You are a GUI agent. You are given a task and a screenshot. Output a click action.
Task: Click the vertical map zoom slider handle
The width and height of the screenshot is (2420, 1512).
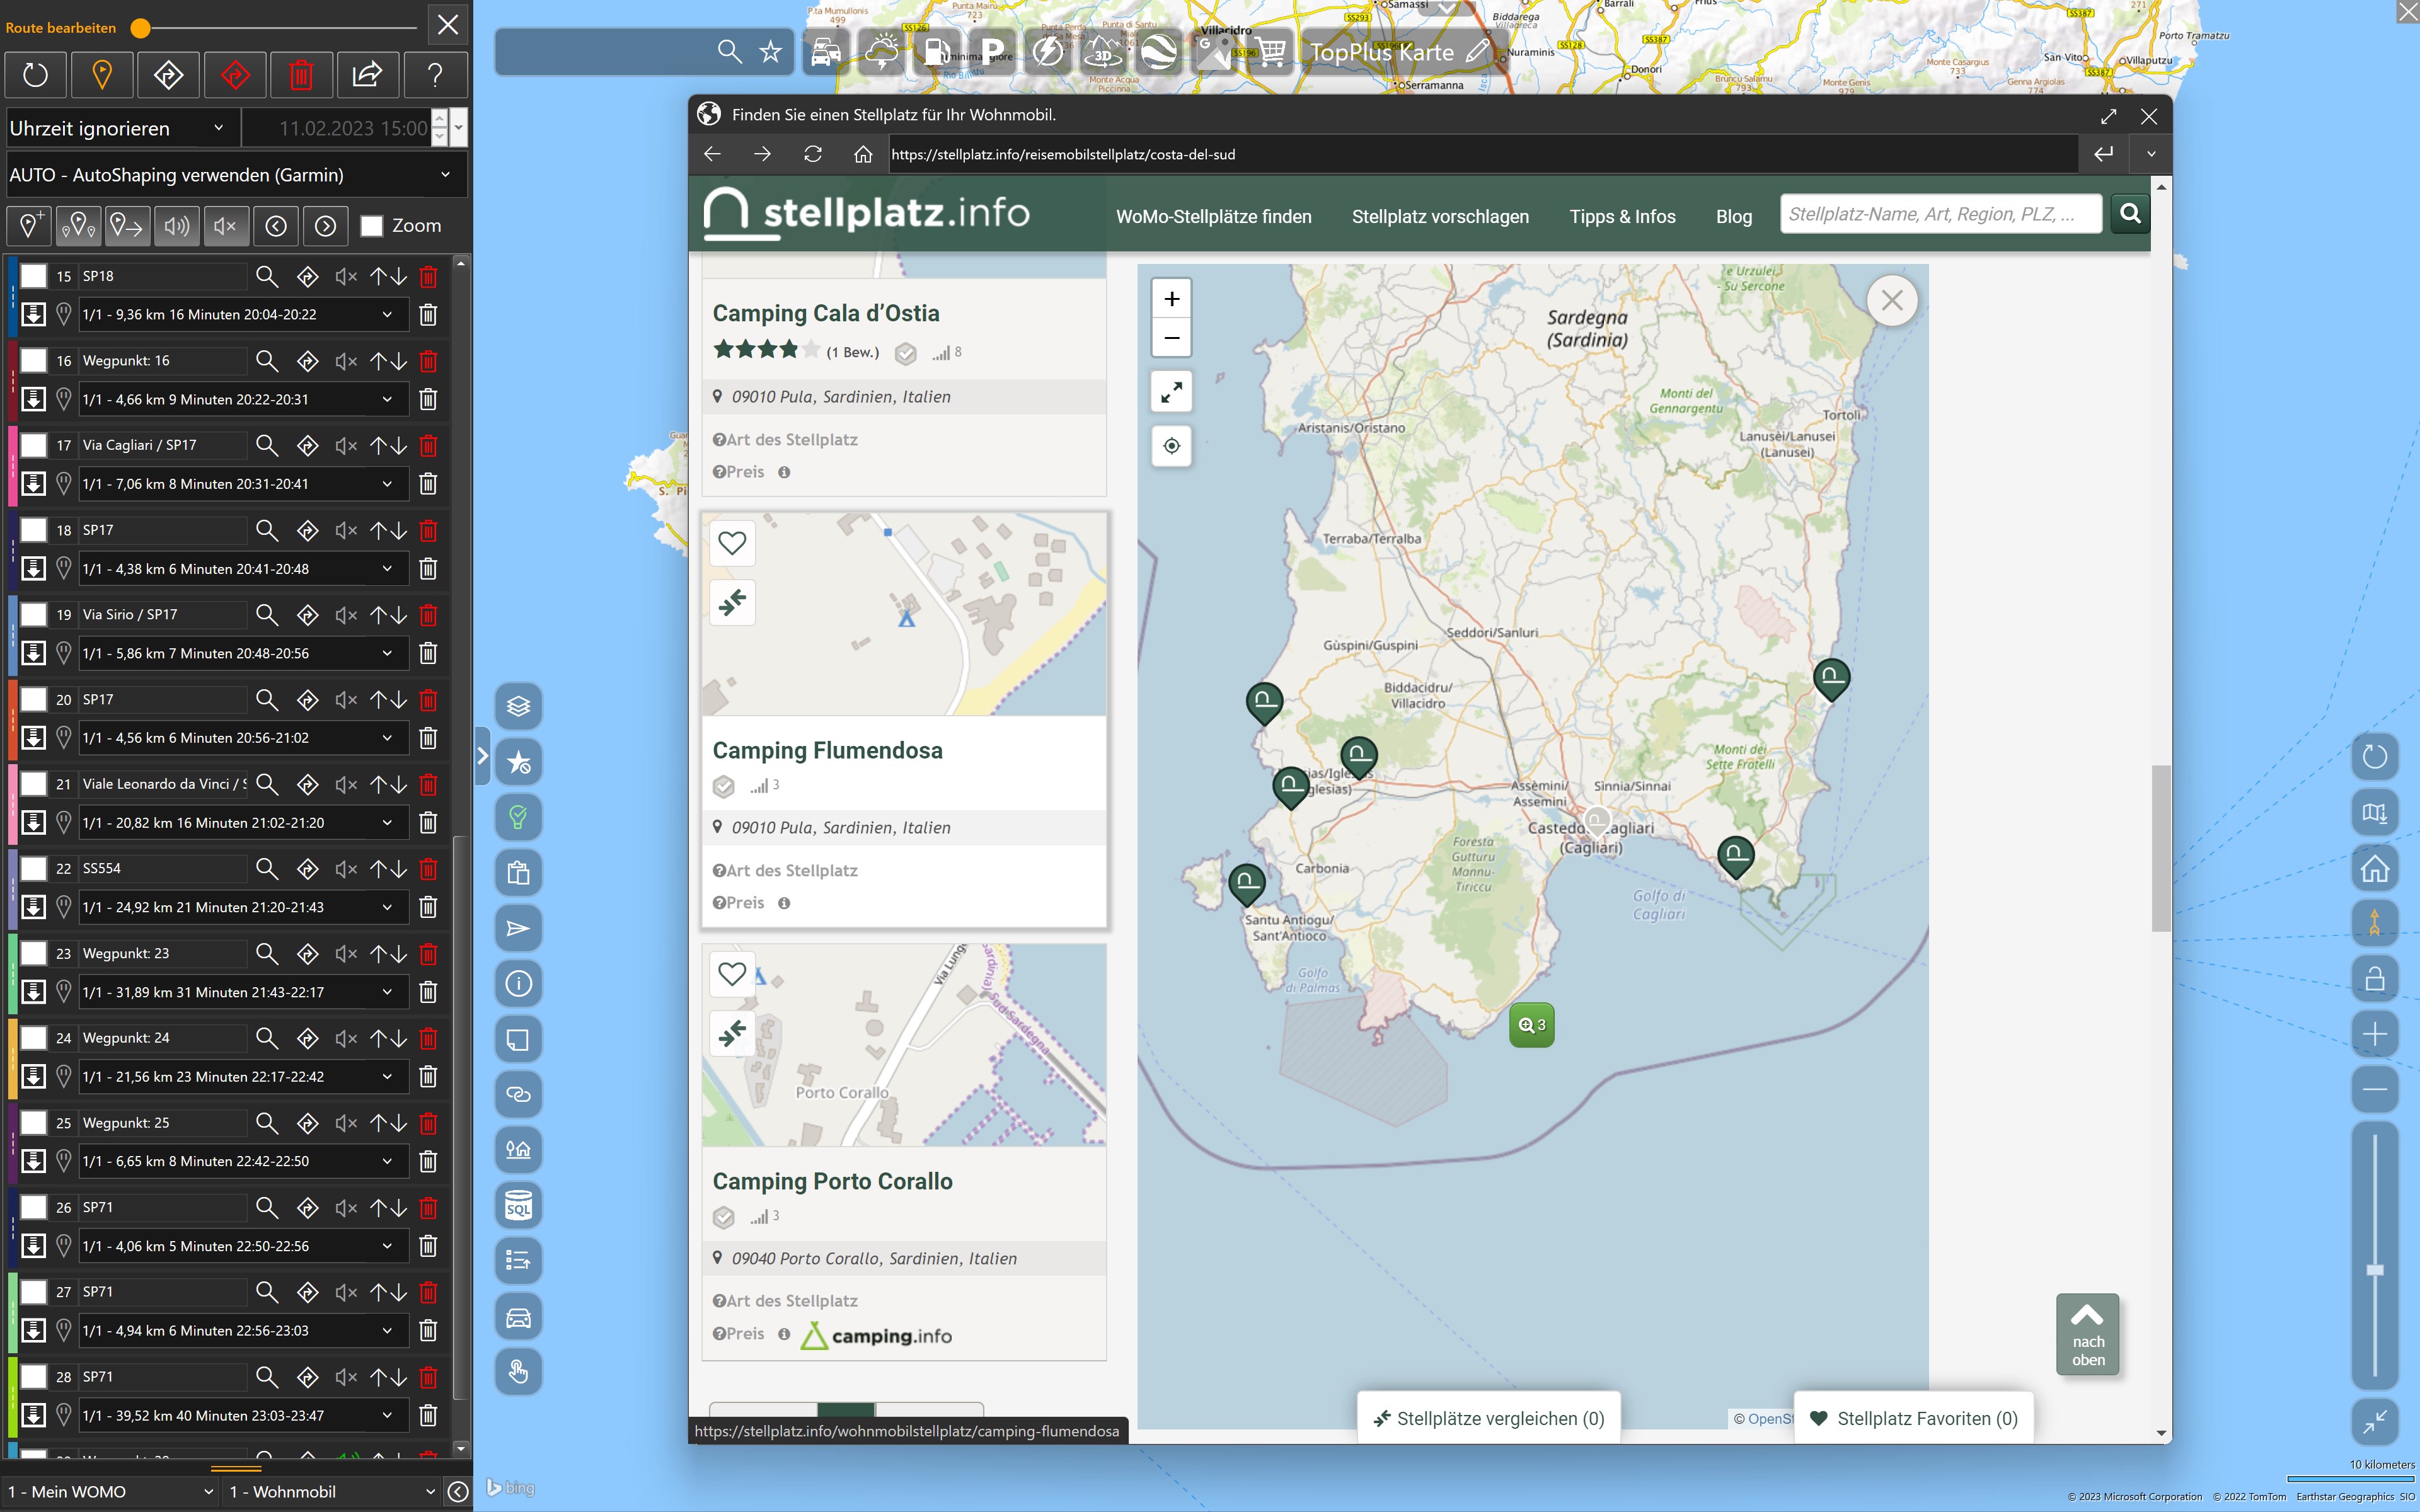pos(2375,1270)
